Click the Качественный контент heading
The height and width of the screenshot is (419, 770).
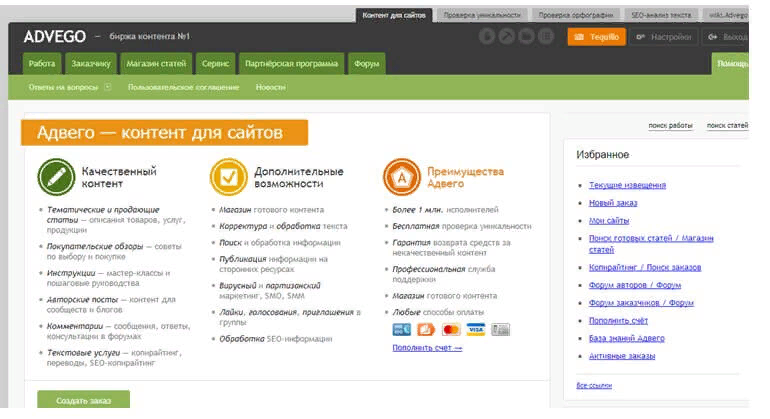point(119,177)
